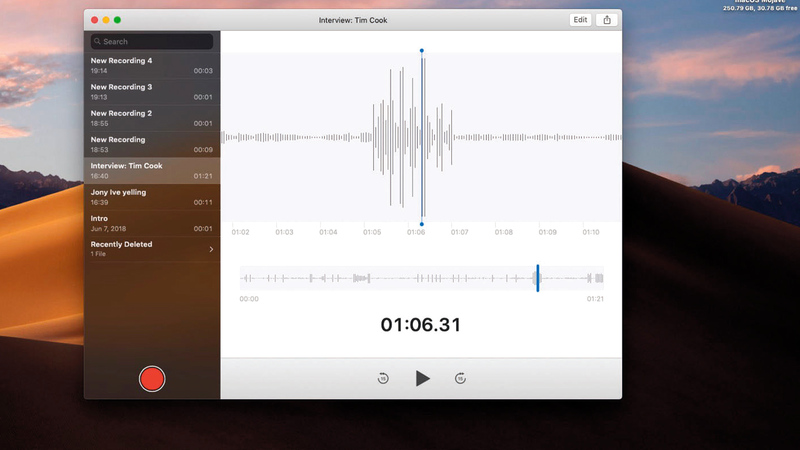This screenshot has width=800, height=450.
Task: Play the Tim Cook interview recording
Action: [x=422, y=378]
